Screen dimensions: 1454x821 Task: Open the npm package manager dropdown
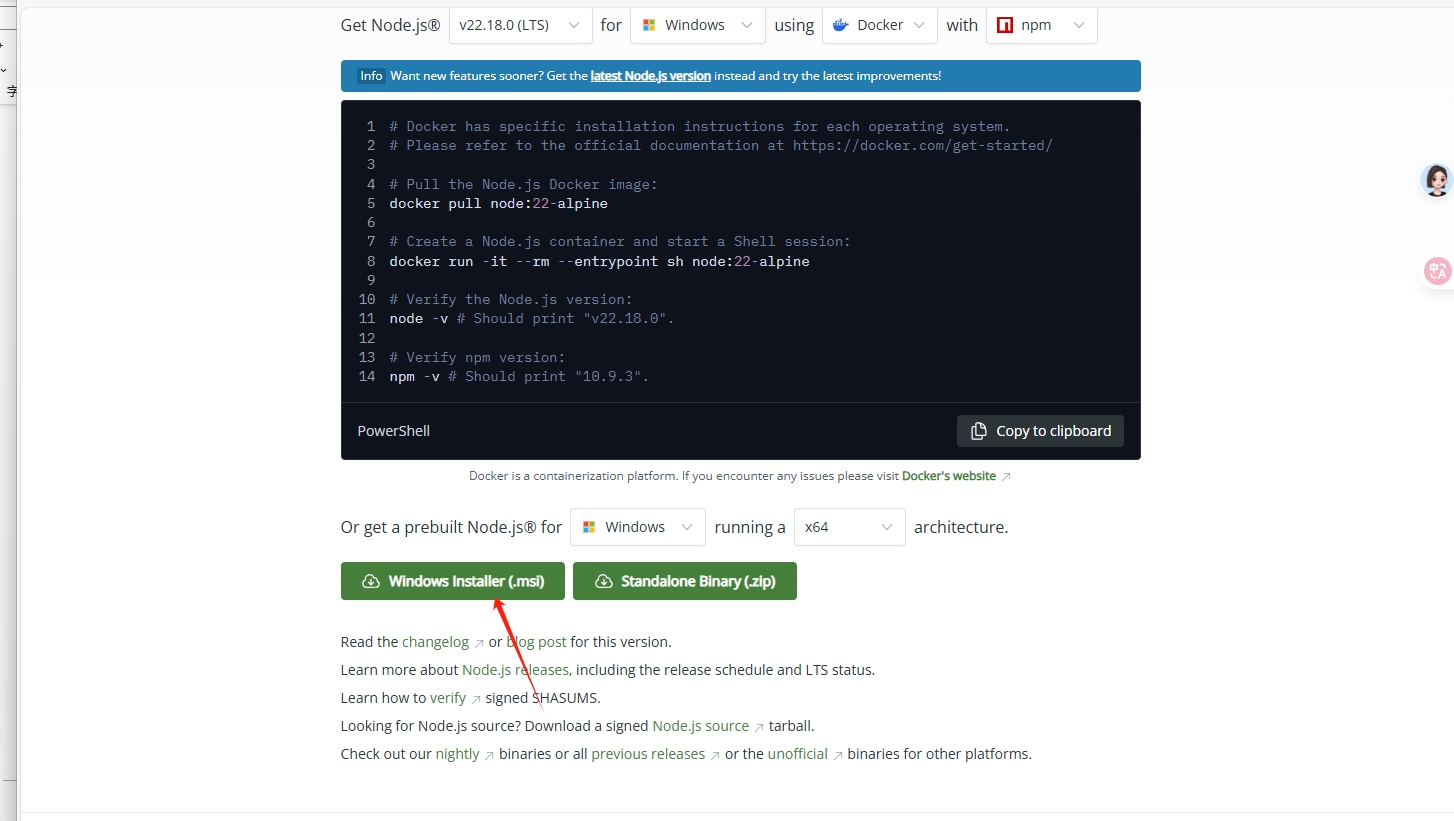[1041, 25]
